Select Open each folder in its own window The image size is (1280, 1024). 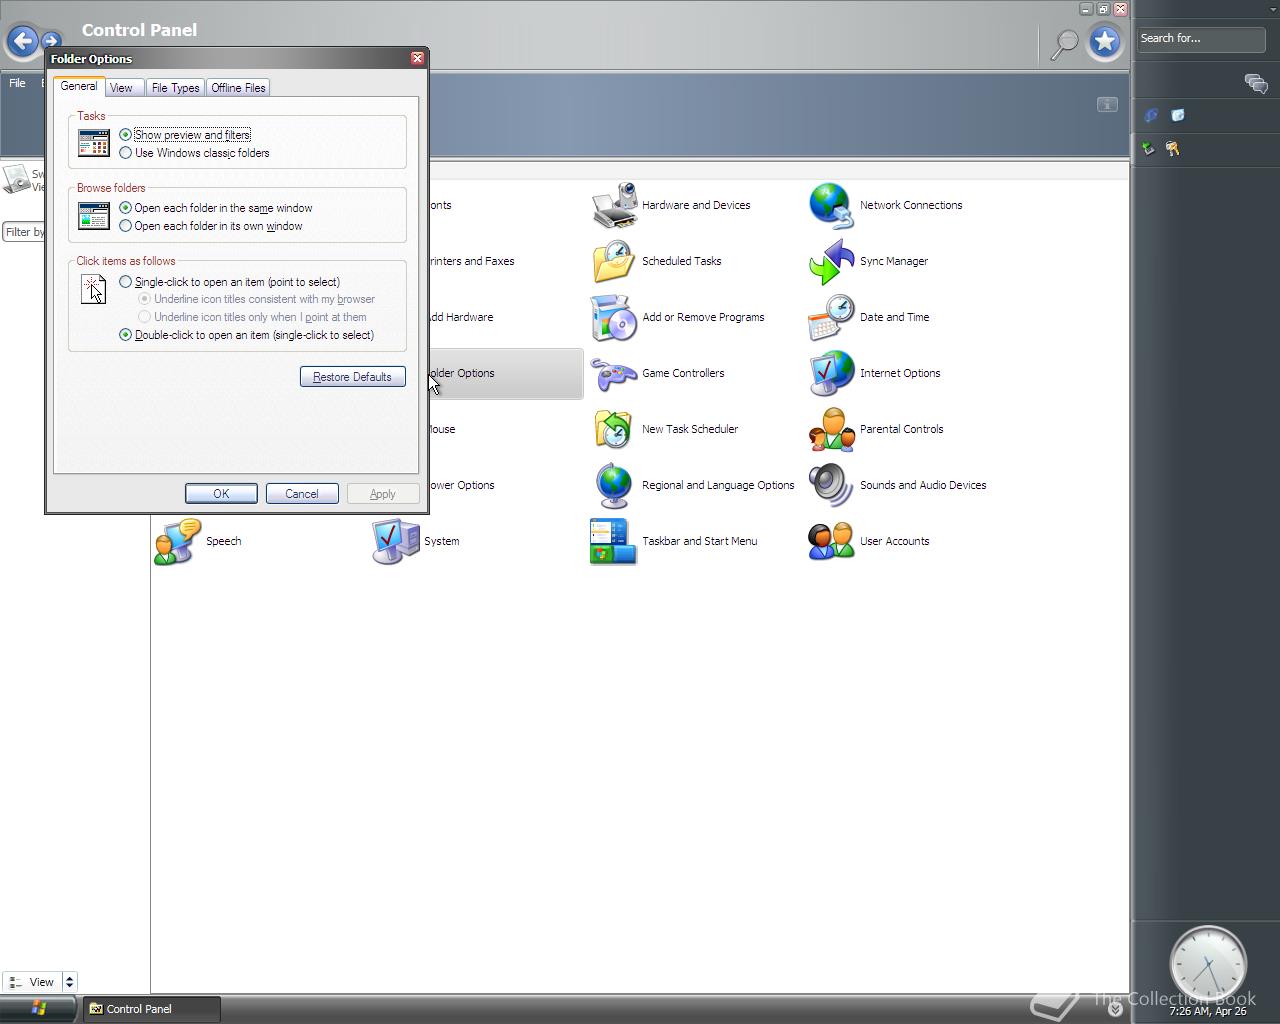coord(210,226)
